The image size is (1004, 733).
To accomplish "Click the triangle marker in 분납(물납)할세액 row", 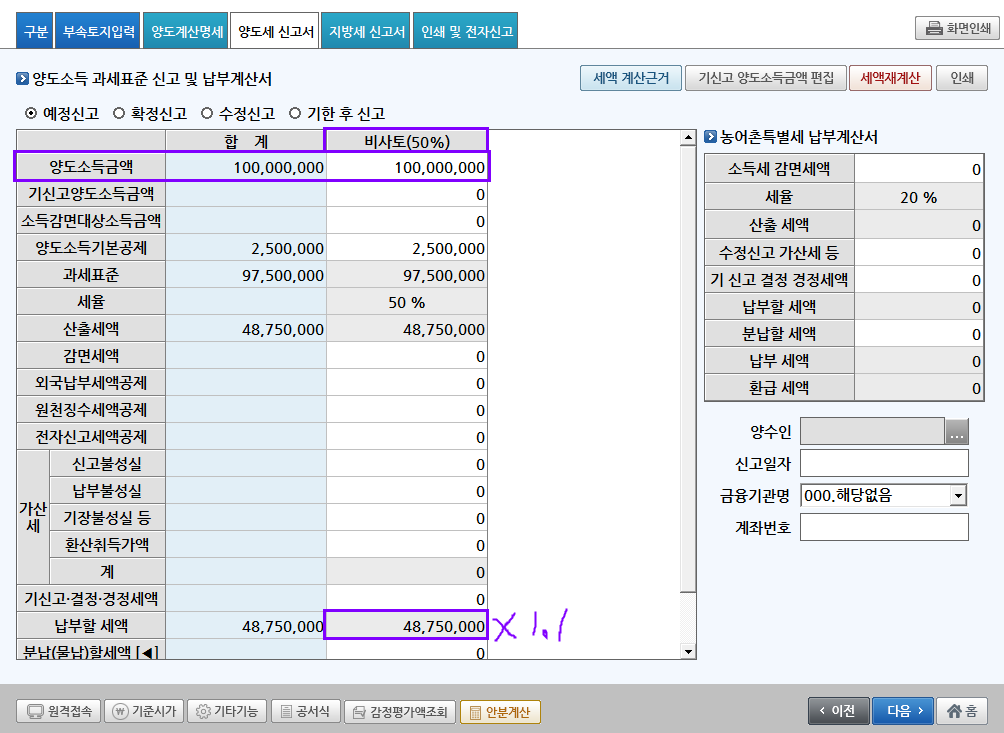I will [149, 653].
